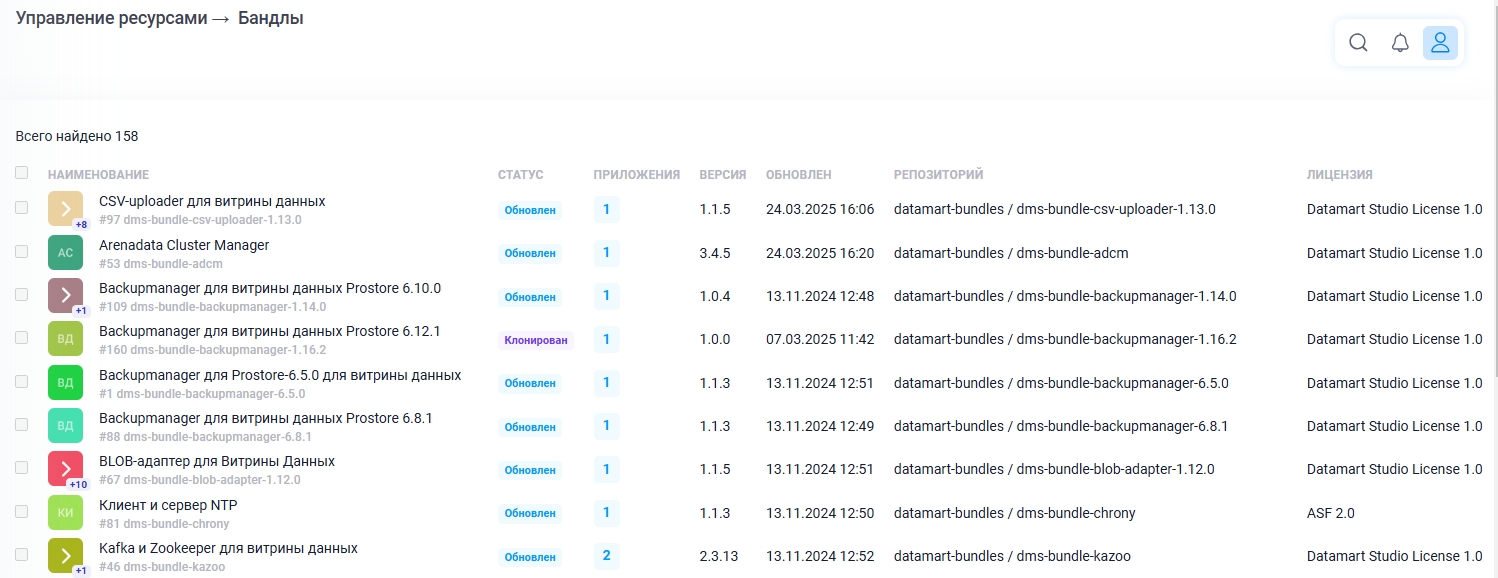Click Управление ресурсами breadcrumb
Viewport: 1498px width, 578px height.
[112, 18]
